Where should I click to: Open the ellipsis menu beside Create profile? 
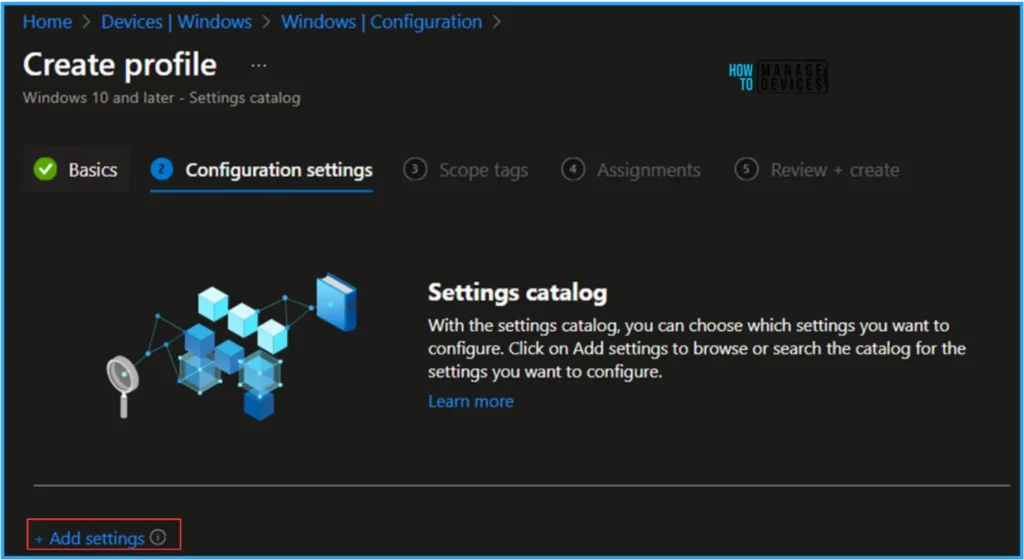click(x=259, y=65)
